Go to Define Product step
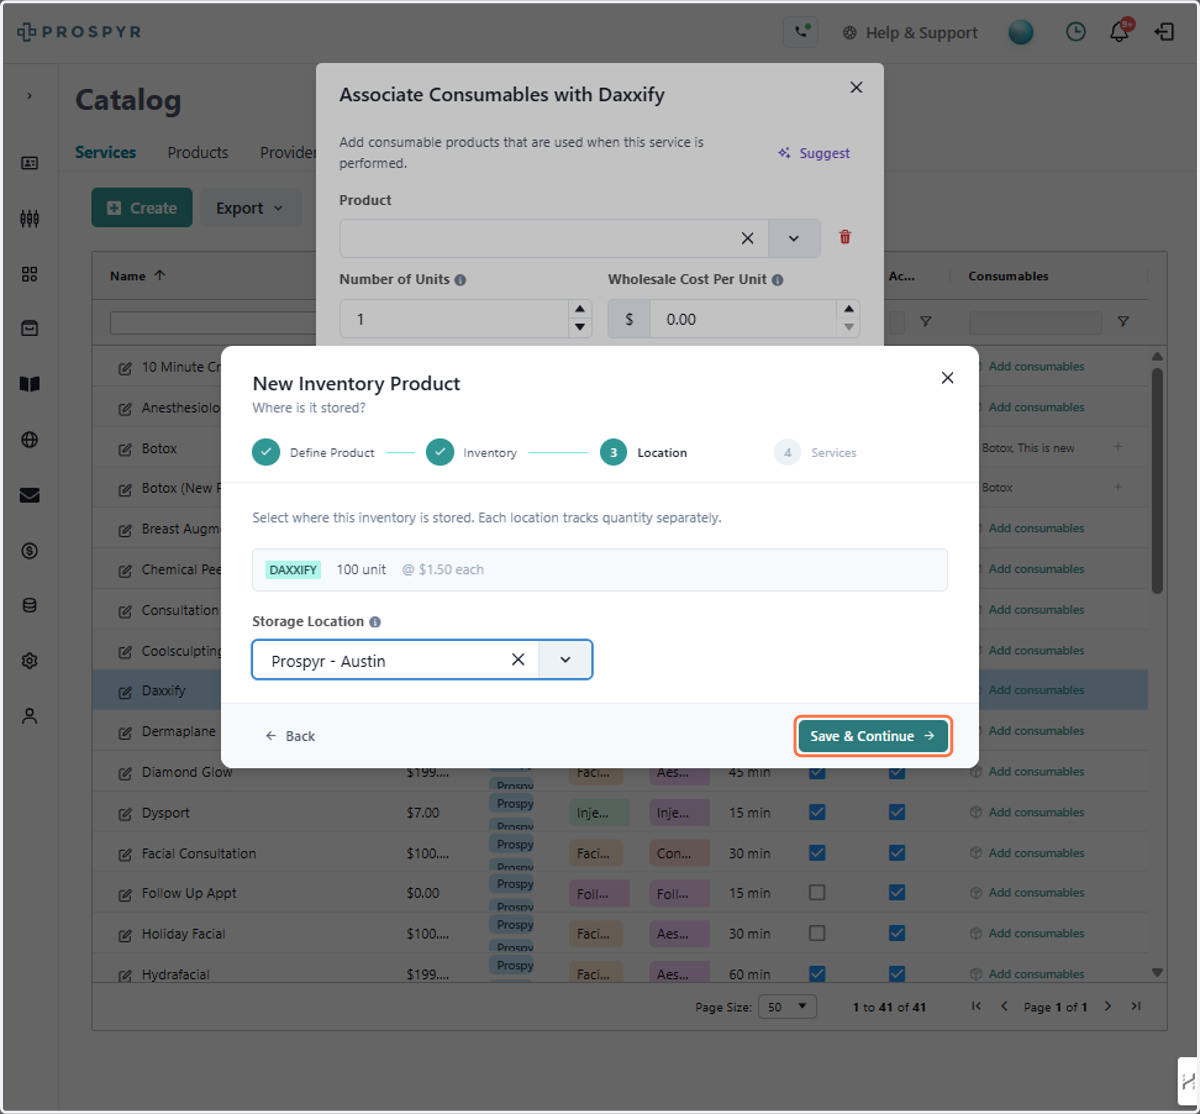The height and width of the screenshot is (1114, 1200). click(313, 453)
